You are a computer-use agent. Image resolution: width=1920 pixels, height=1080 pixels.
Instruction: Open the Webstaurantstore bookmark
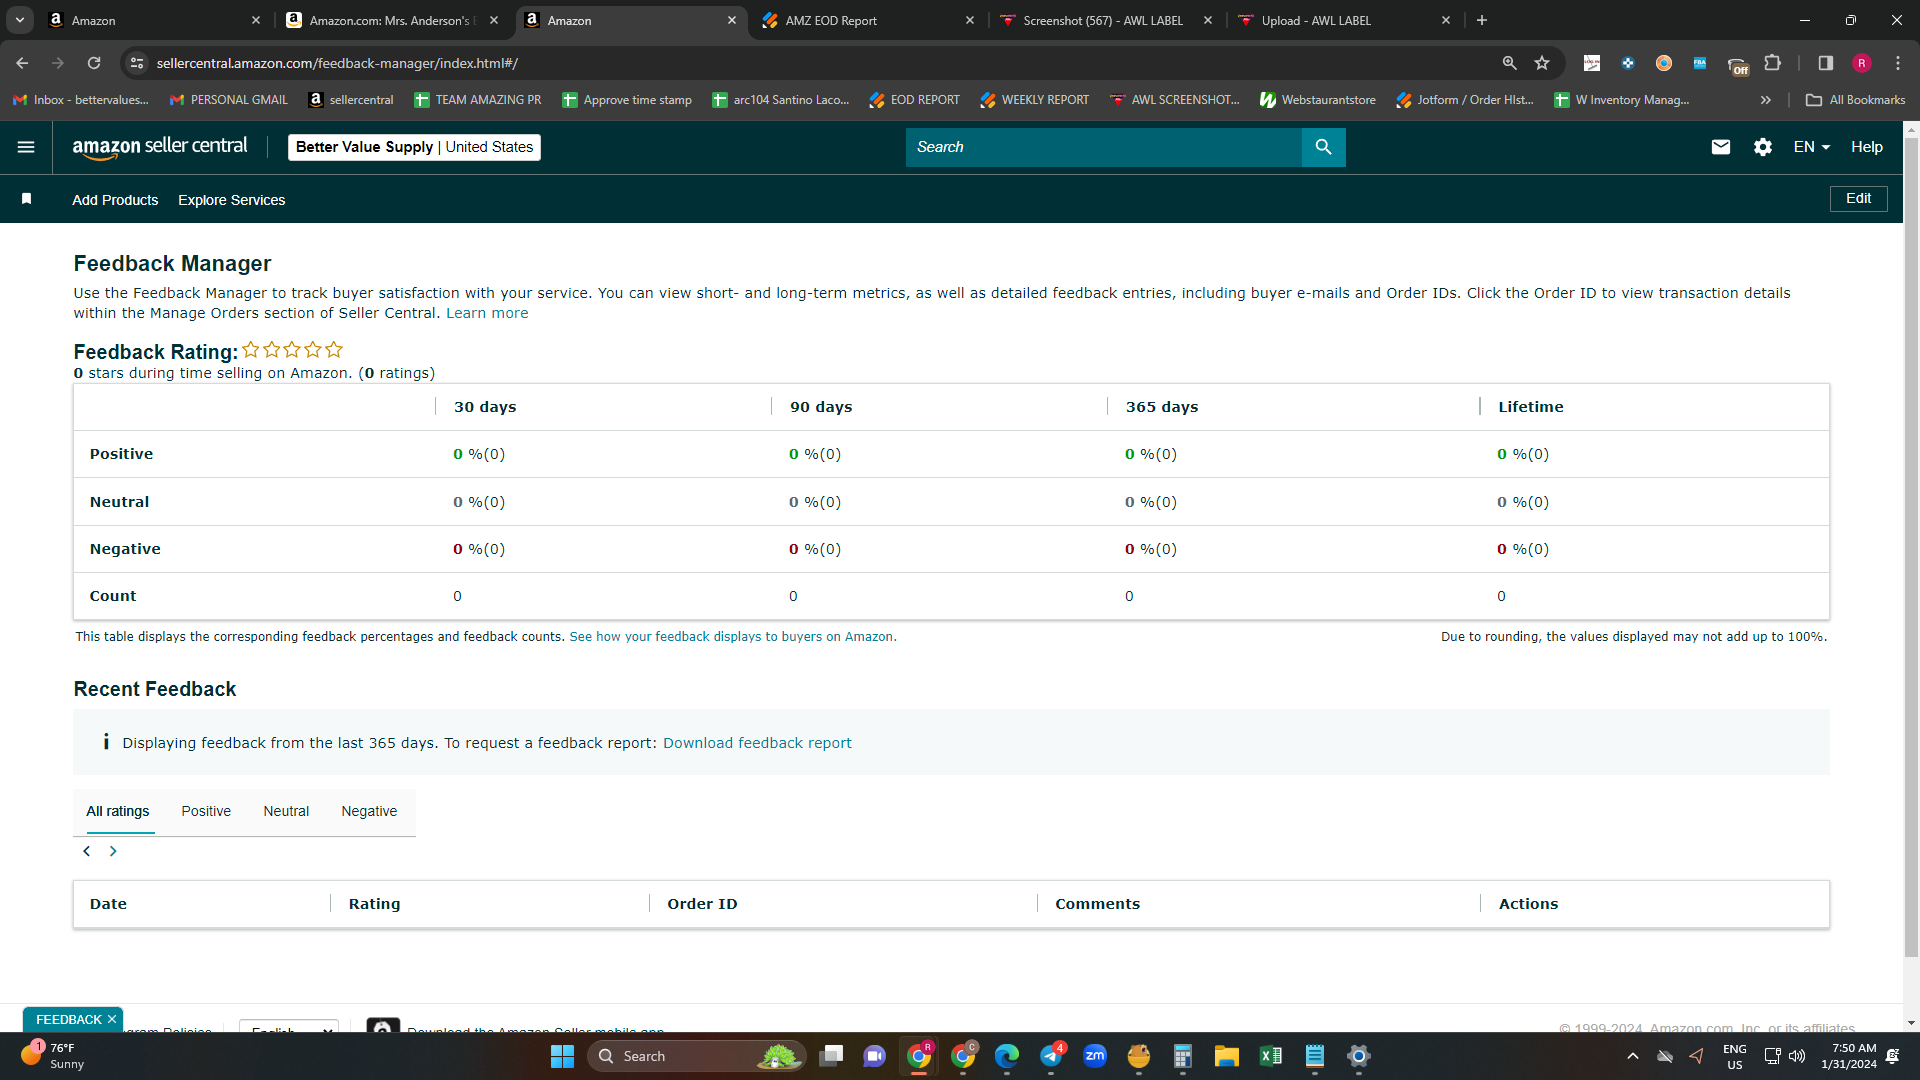[x=1317, y=100]
